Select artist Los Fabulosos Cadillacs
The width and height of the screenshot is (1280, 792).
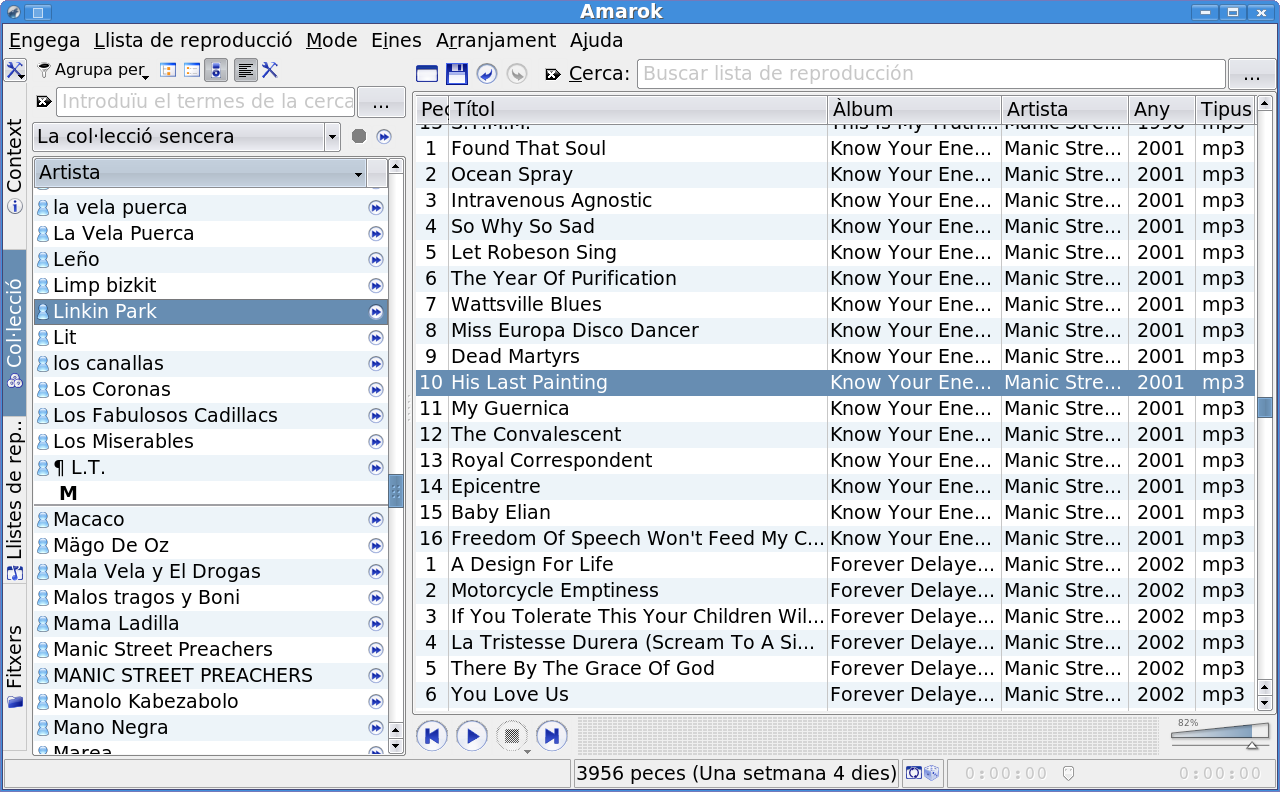pos(211,416)
